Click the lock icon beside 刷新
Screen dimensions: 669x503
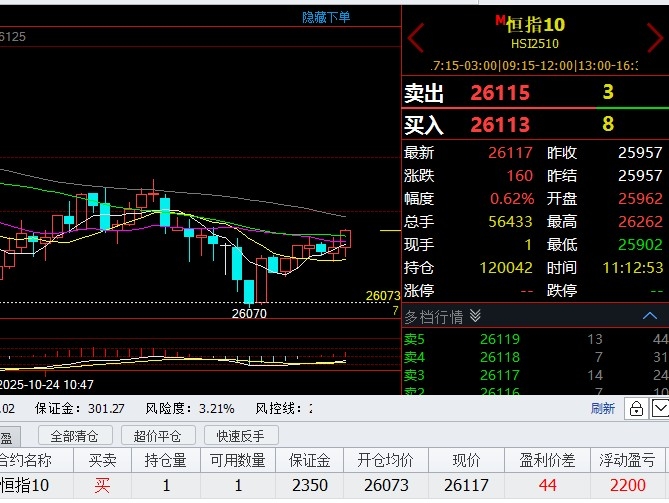coord(636,408)
